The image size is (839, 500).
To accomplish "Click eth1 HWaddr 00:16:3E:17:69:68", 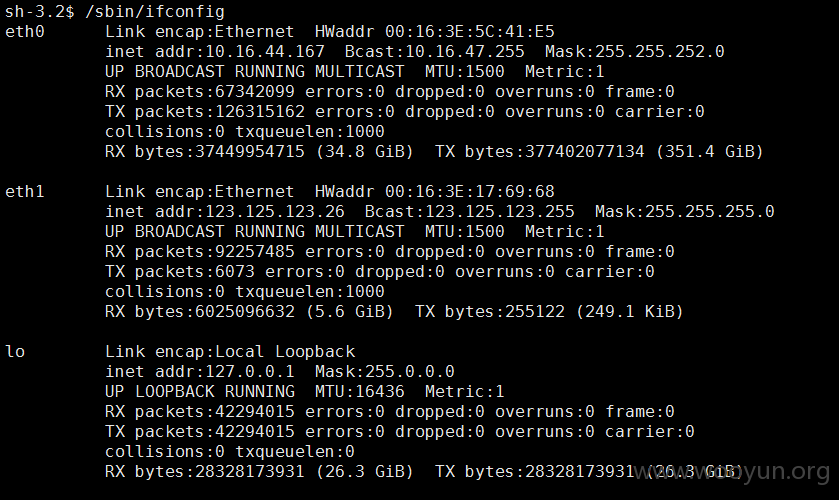I will click(434, 192).
